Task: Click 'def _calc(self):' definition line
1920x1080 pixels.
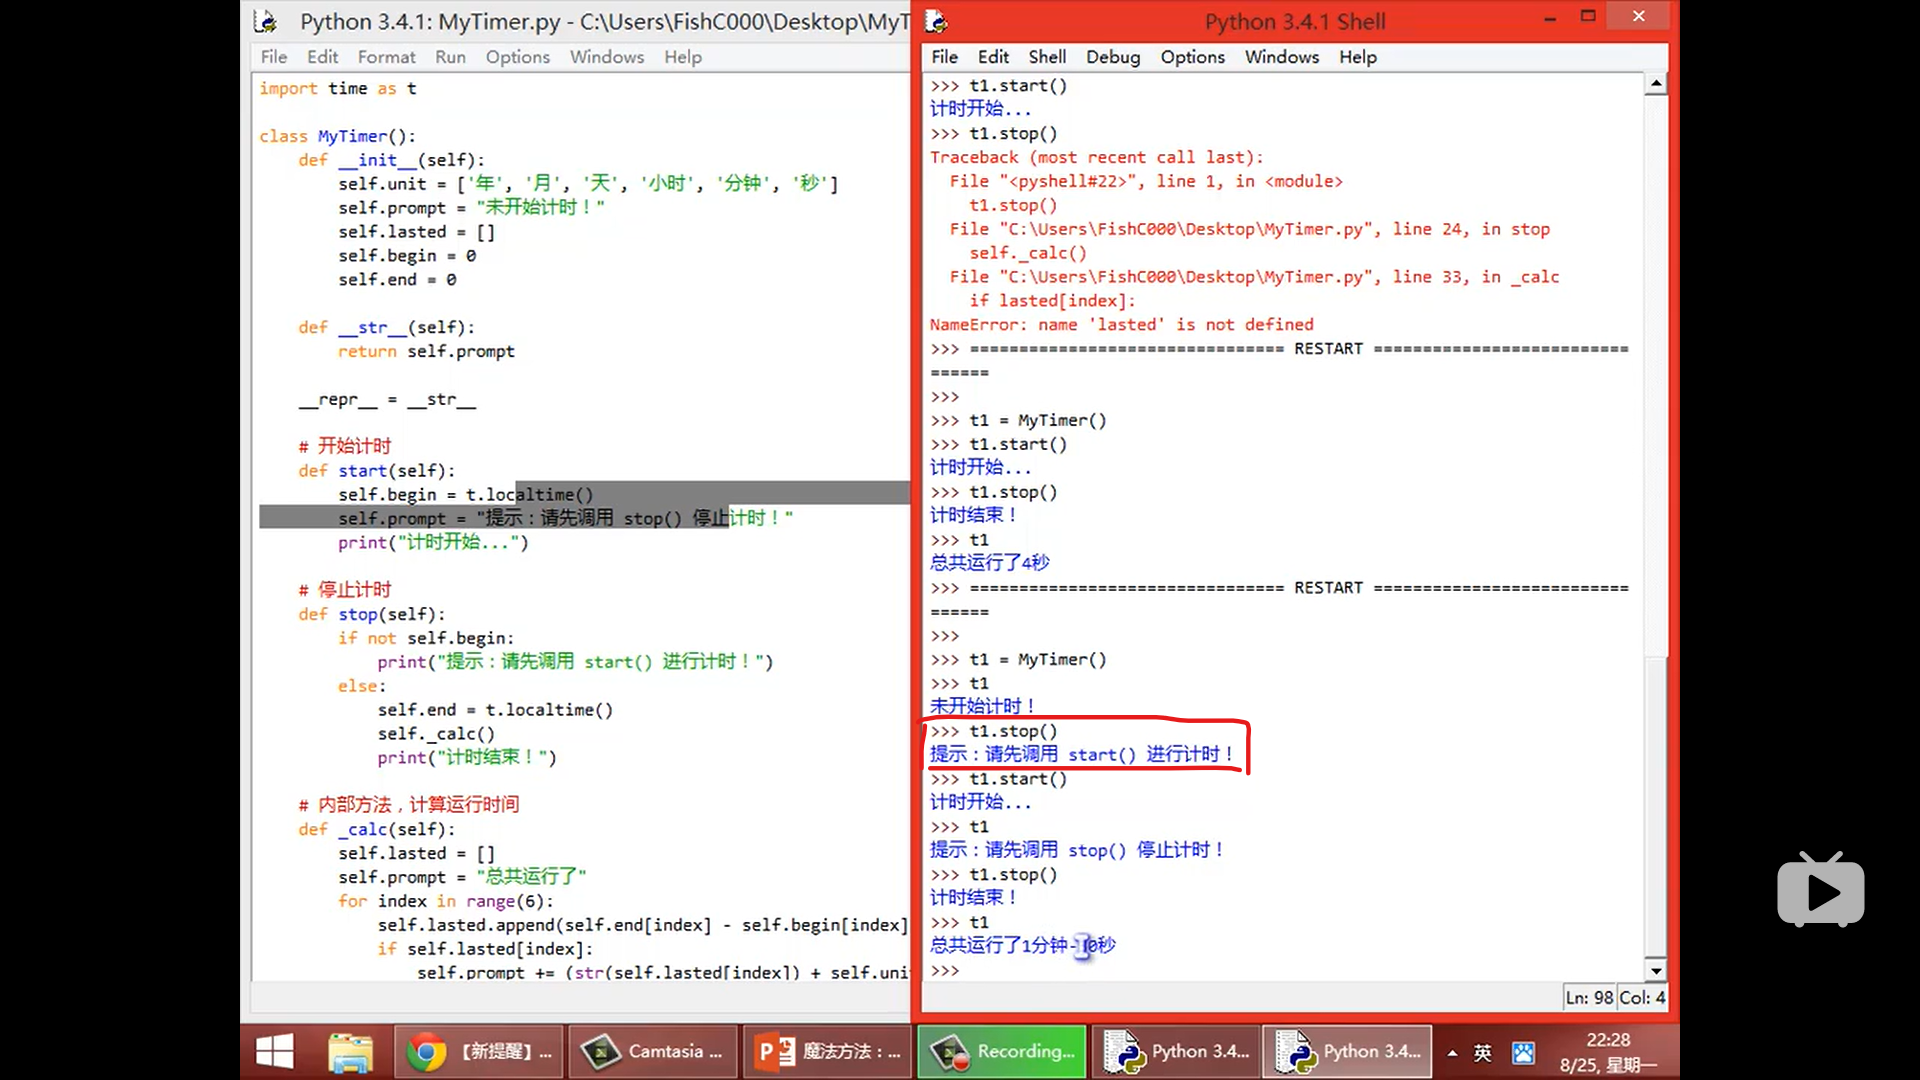Action: pyautogui.click(x=376, y=829)
